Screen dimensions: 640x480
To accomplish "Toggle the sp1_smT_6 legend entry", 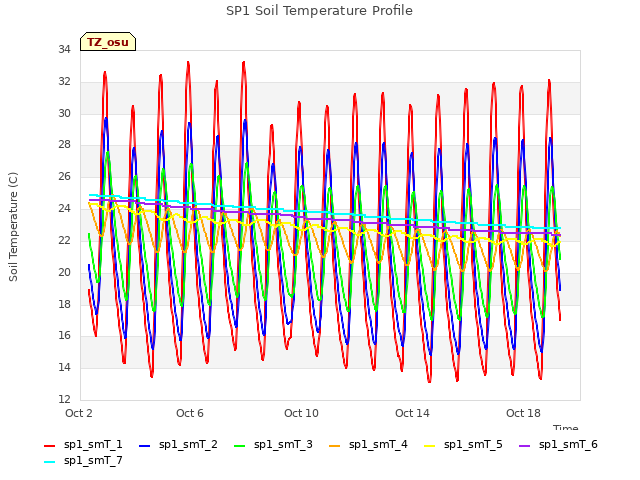I will [558, 444].
